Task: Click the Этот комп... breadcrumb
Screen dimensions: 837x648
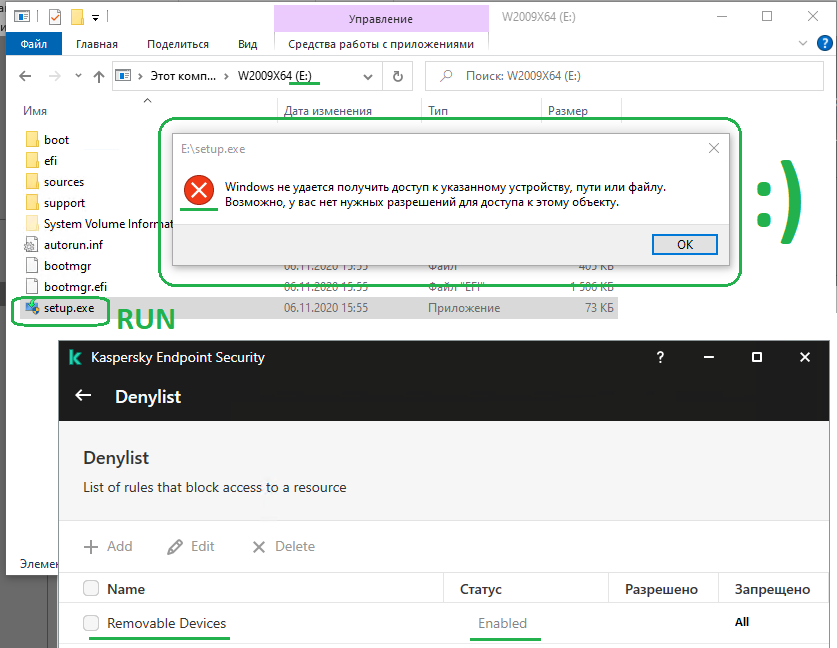Action: (x=183, y=76)
